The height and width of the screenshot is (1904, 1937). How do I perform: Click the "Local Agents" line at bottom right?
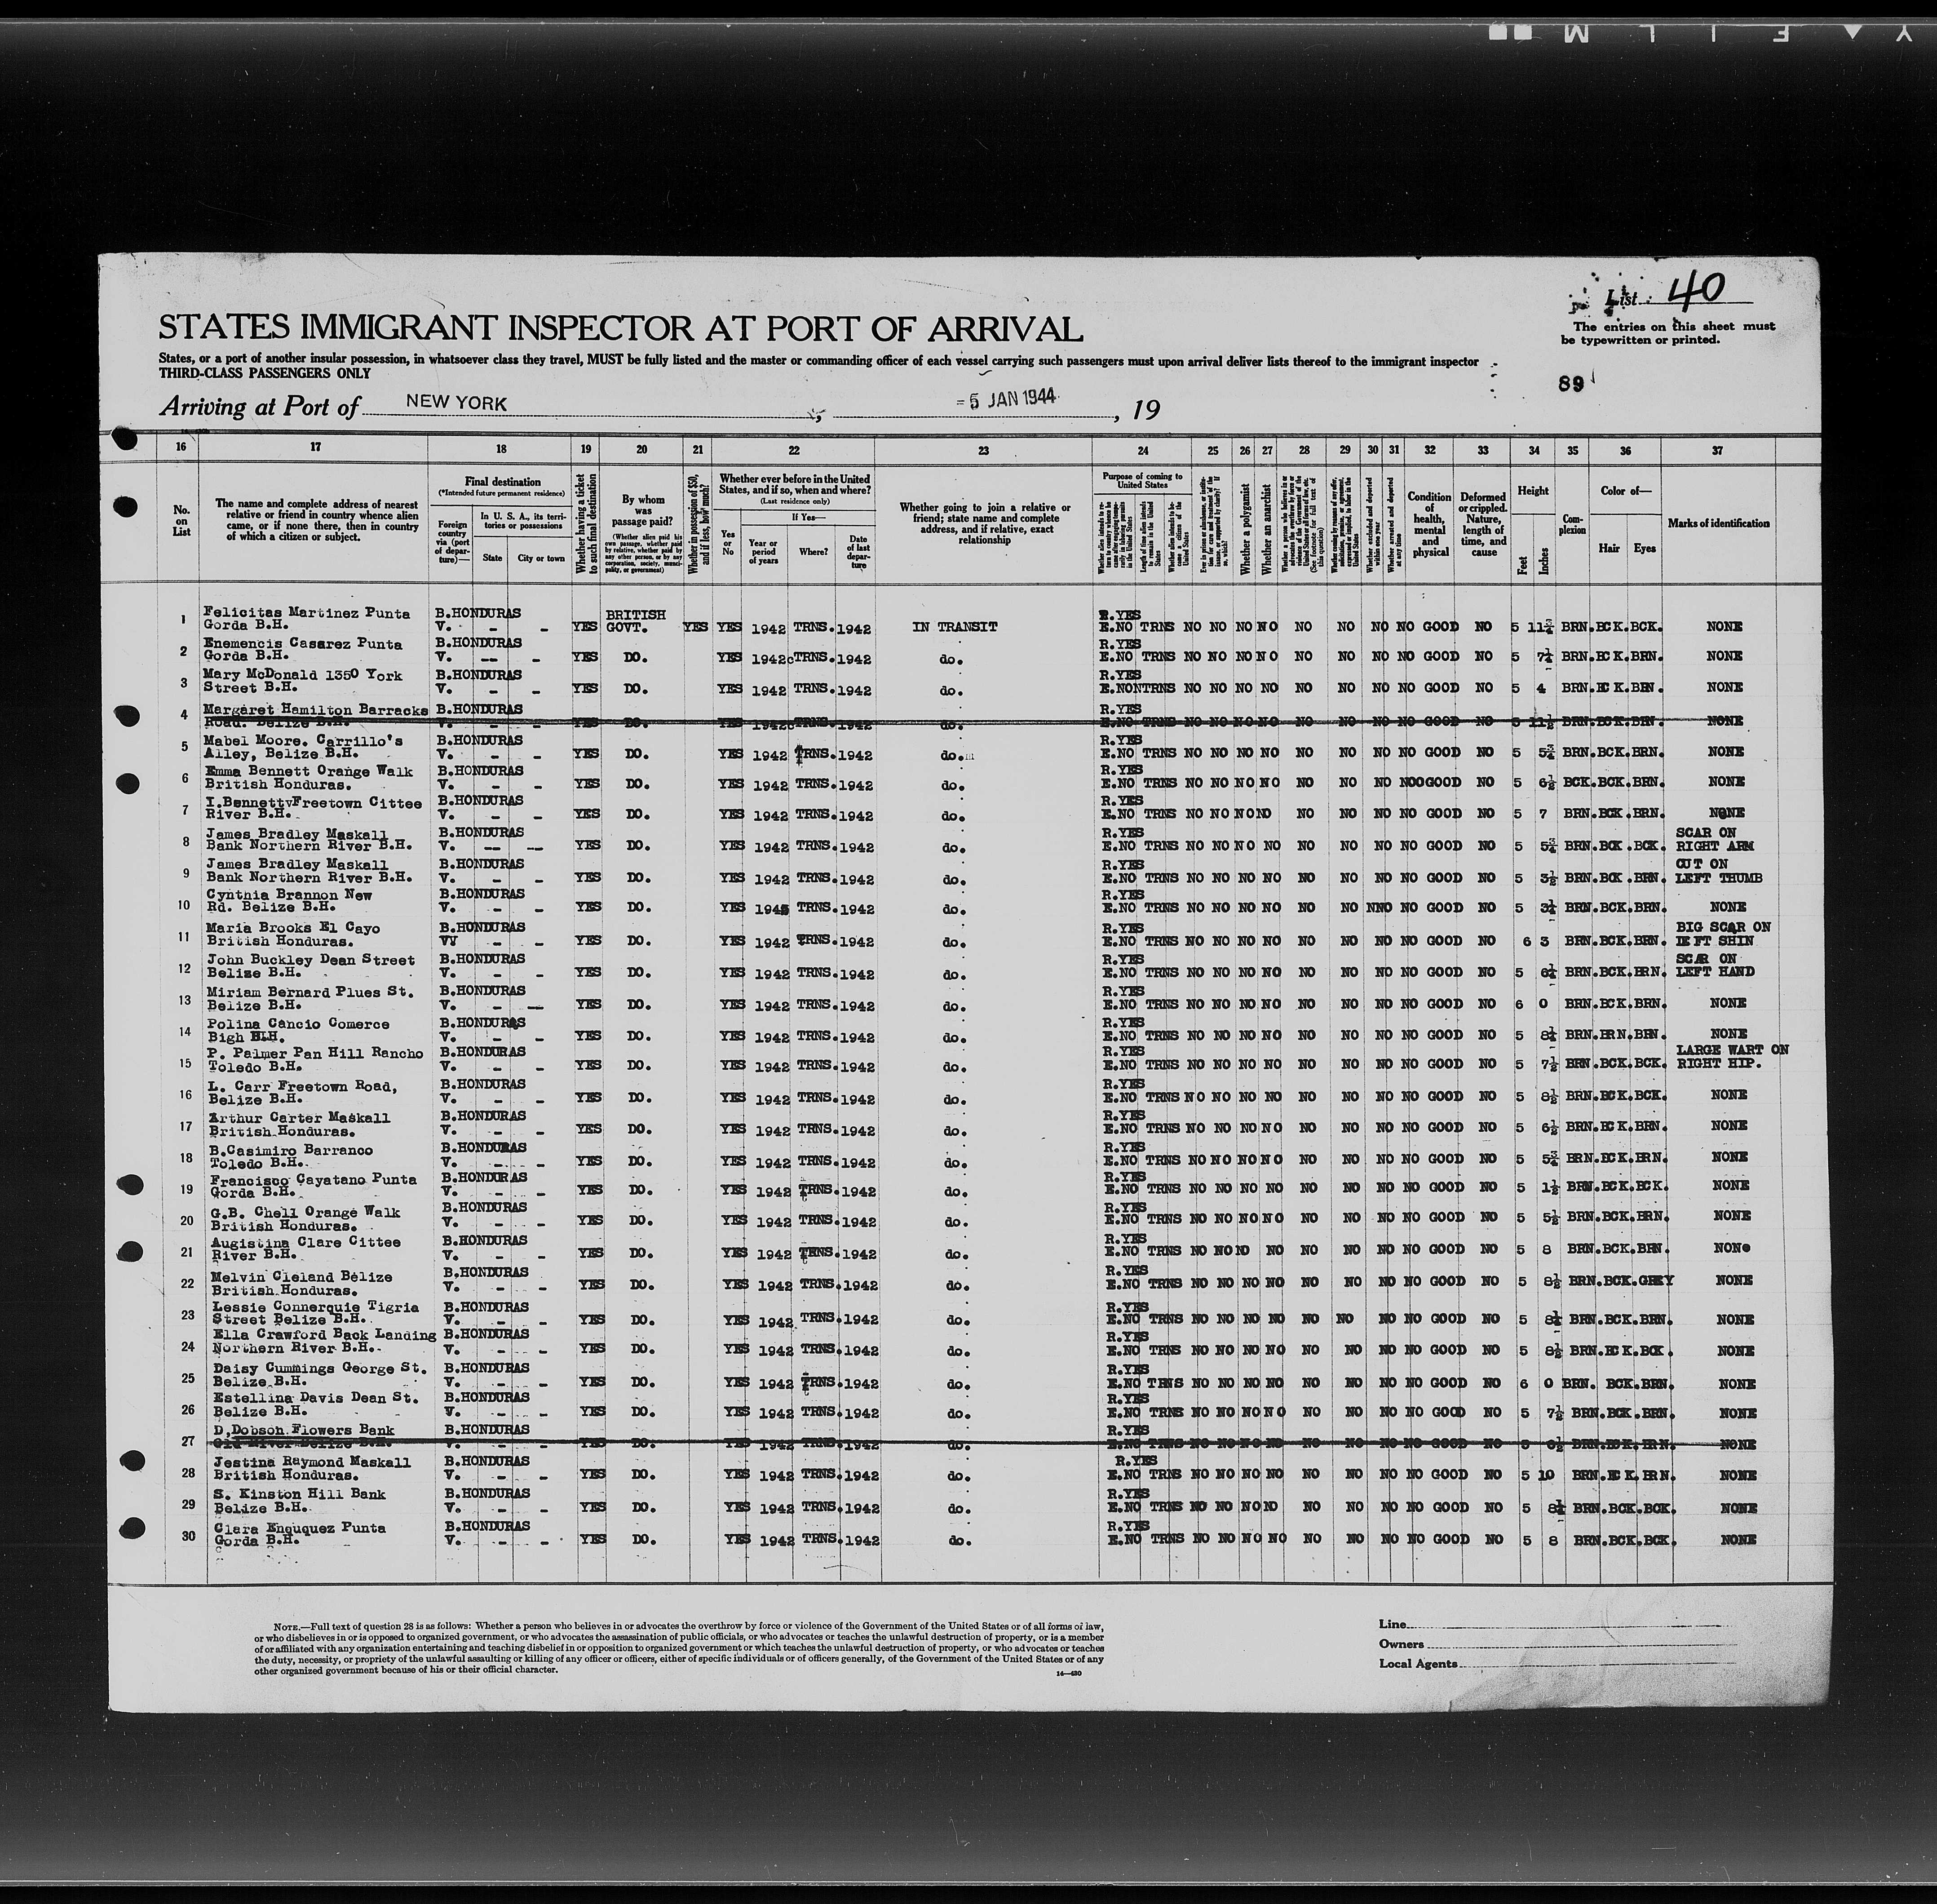click(x=1419, y=1664)
